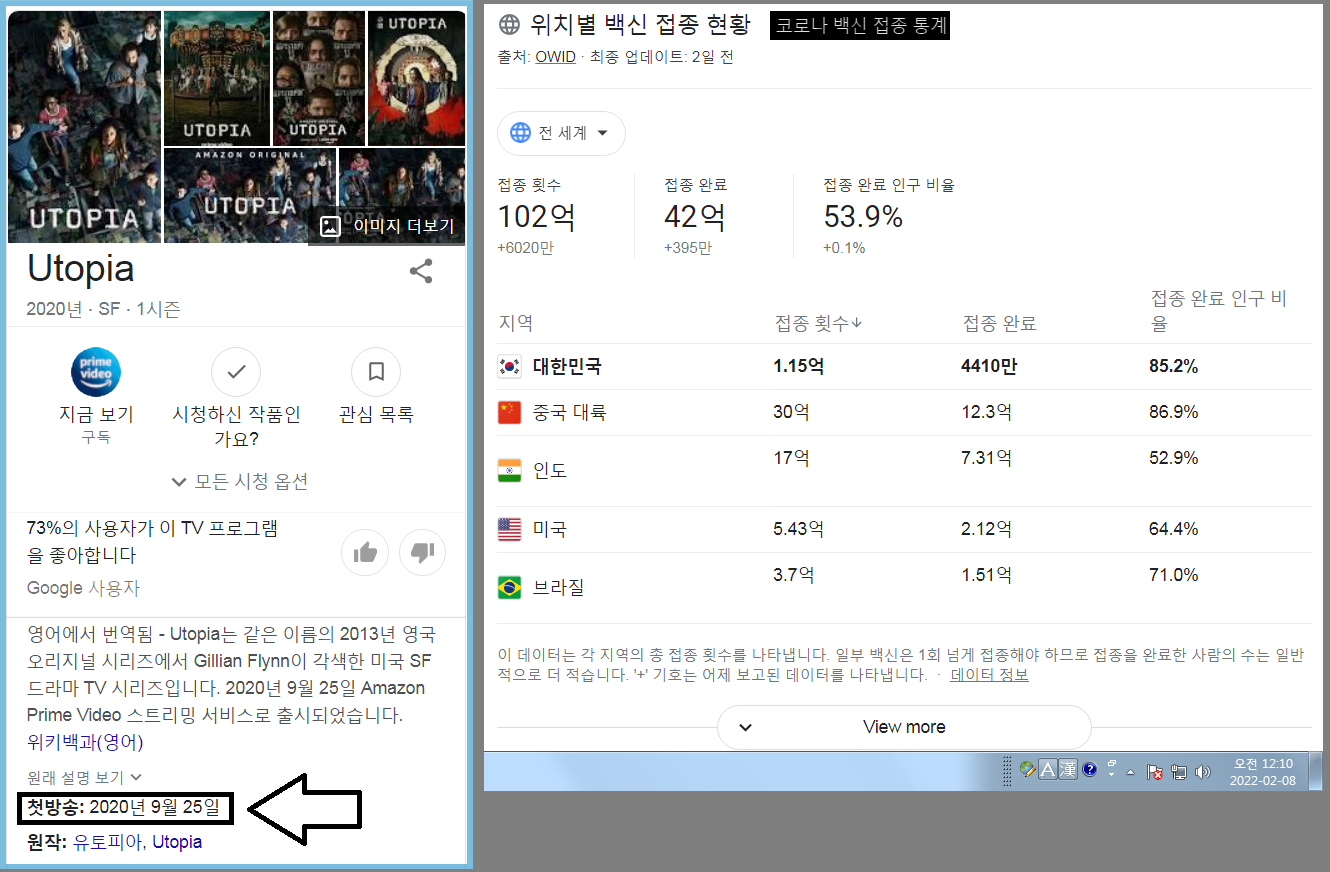Open the large Utopia poster thumbnail
The height and width of the screenshot is (872, 1330).
[85, 127]
